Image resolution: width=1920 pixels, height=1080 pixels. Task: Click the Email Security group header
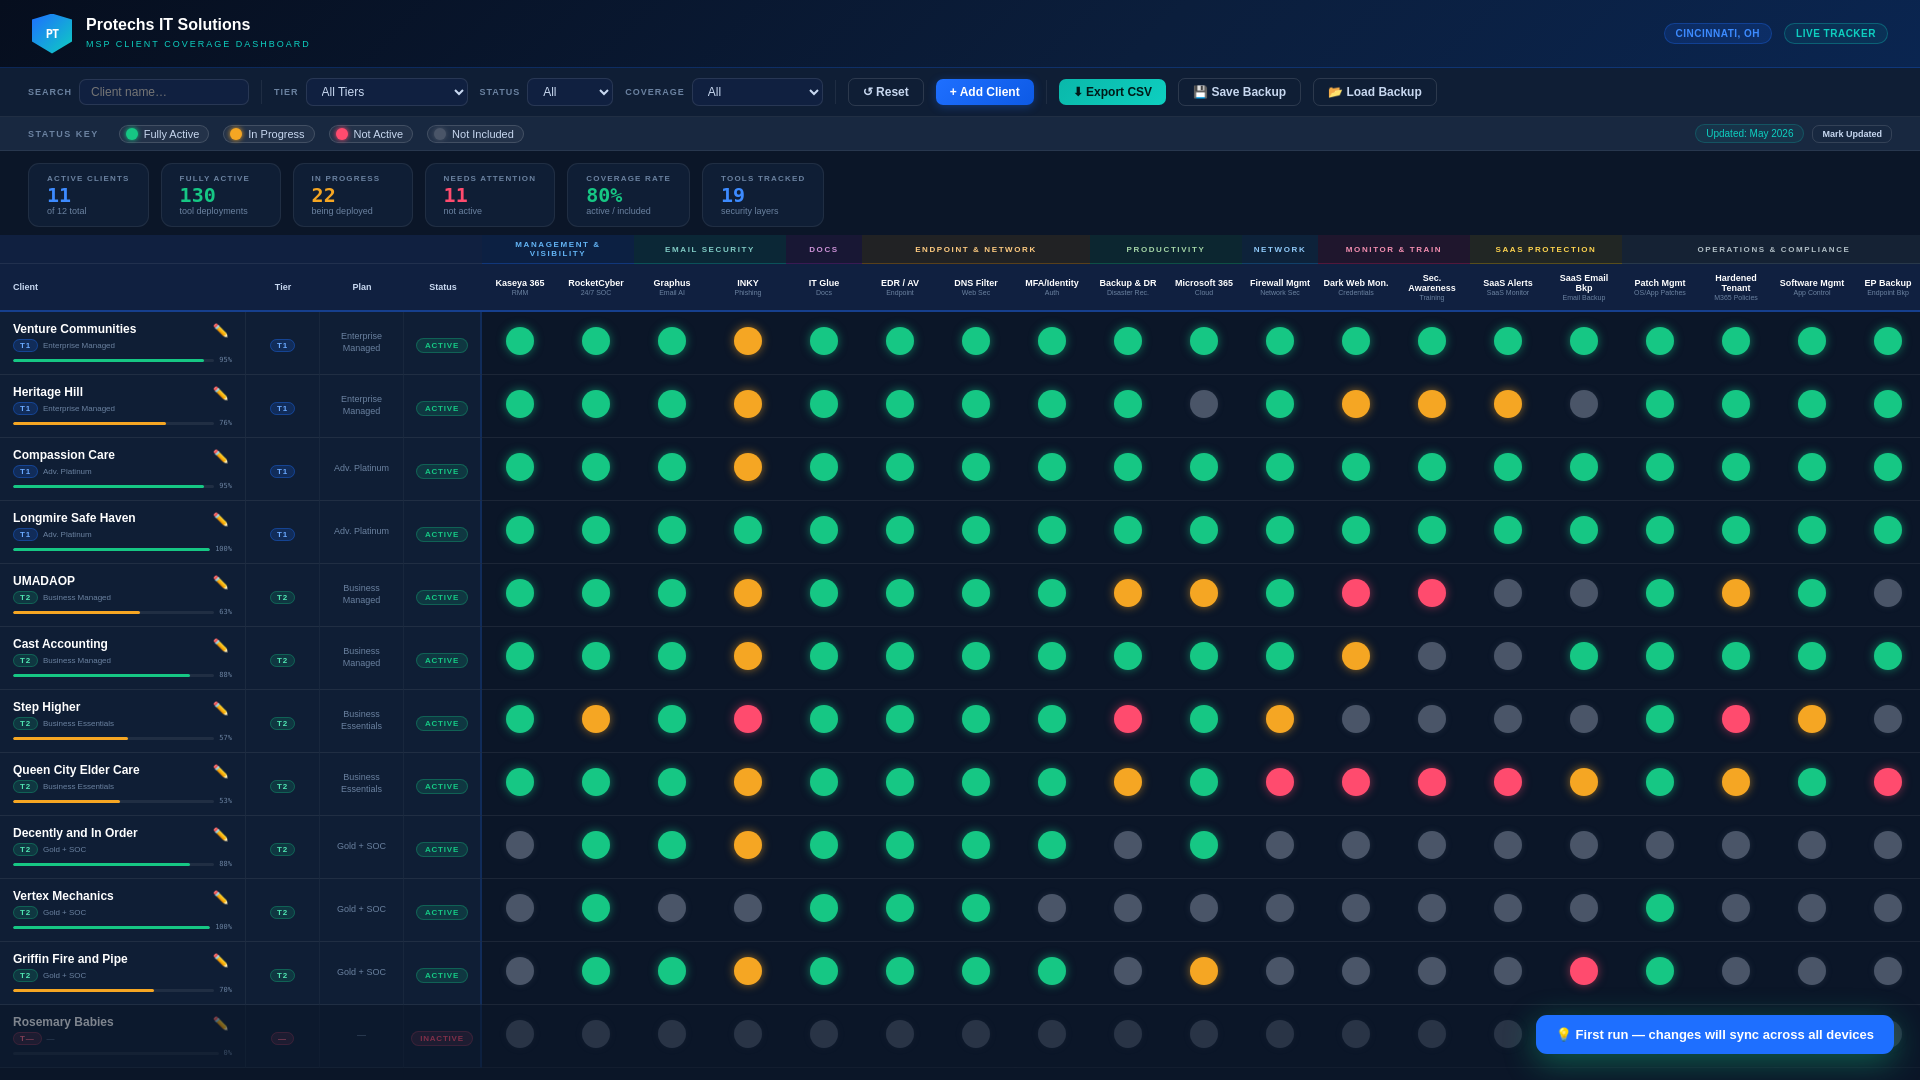[x=710, y=249]
